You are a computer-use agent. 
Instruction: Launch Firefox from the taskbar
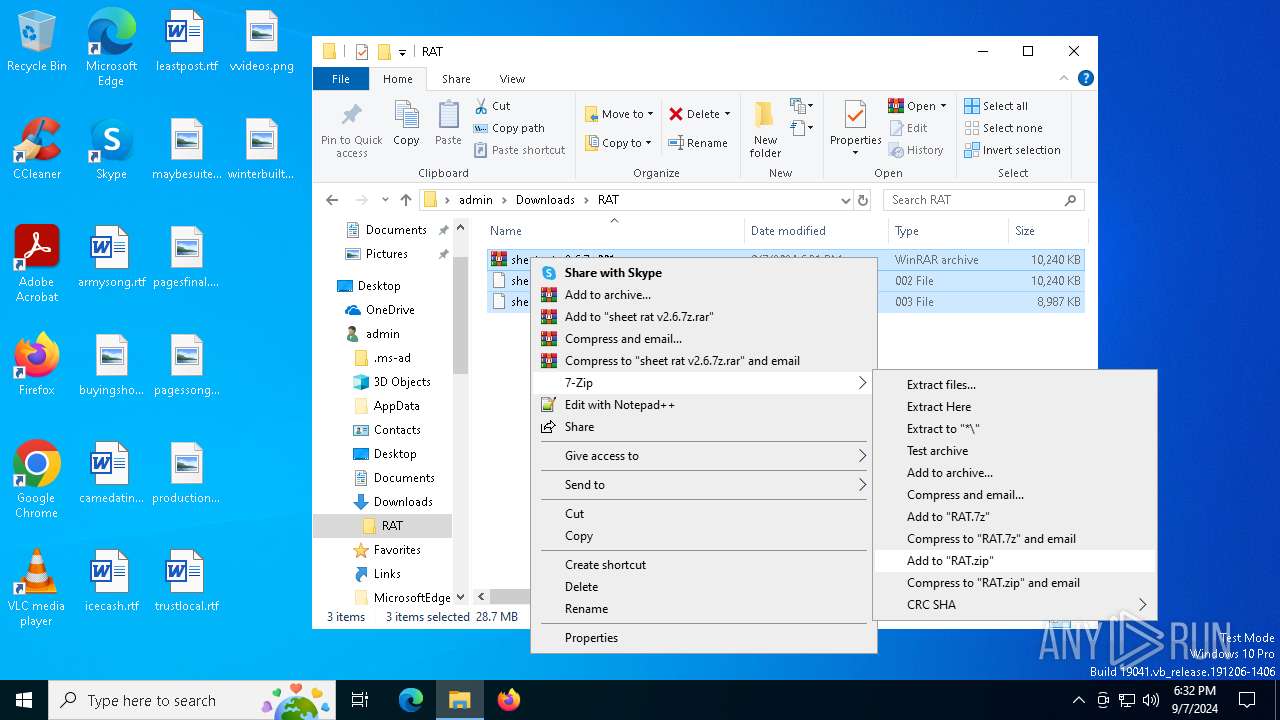tap(509, 700)
